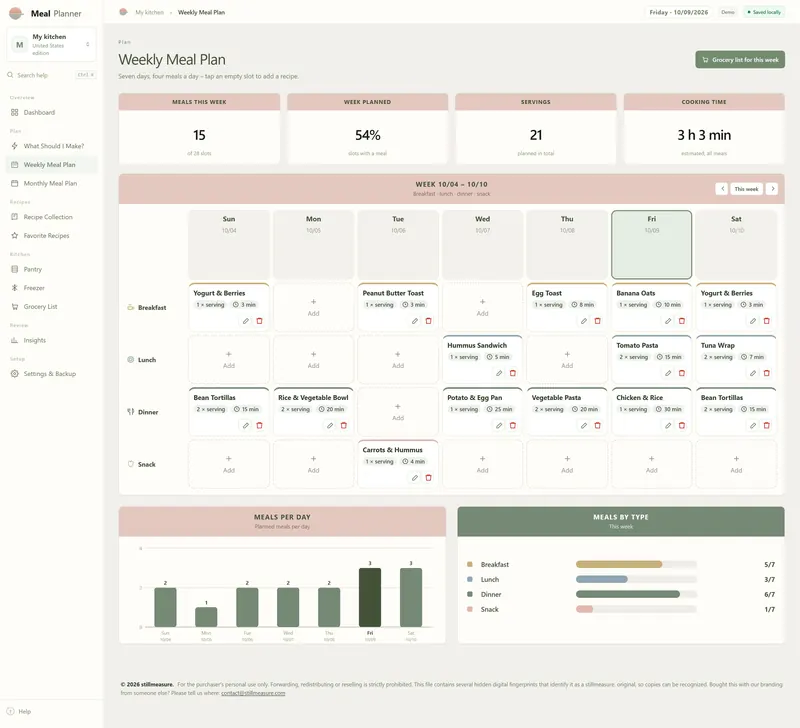Open Settings & Backup
Viewport: 800px width, 728px height.
(x=52, y=373)
